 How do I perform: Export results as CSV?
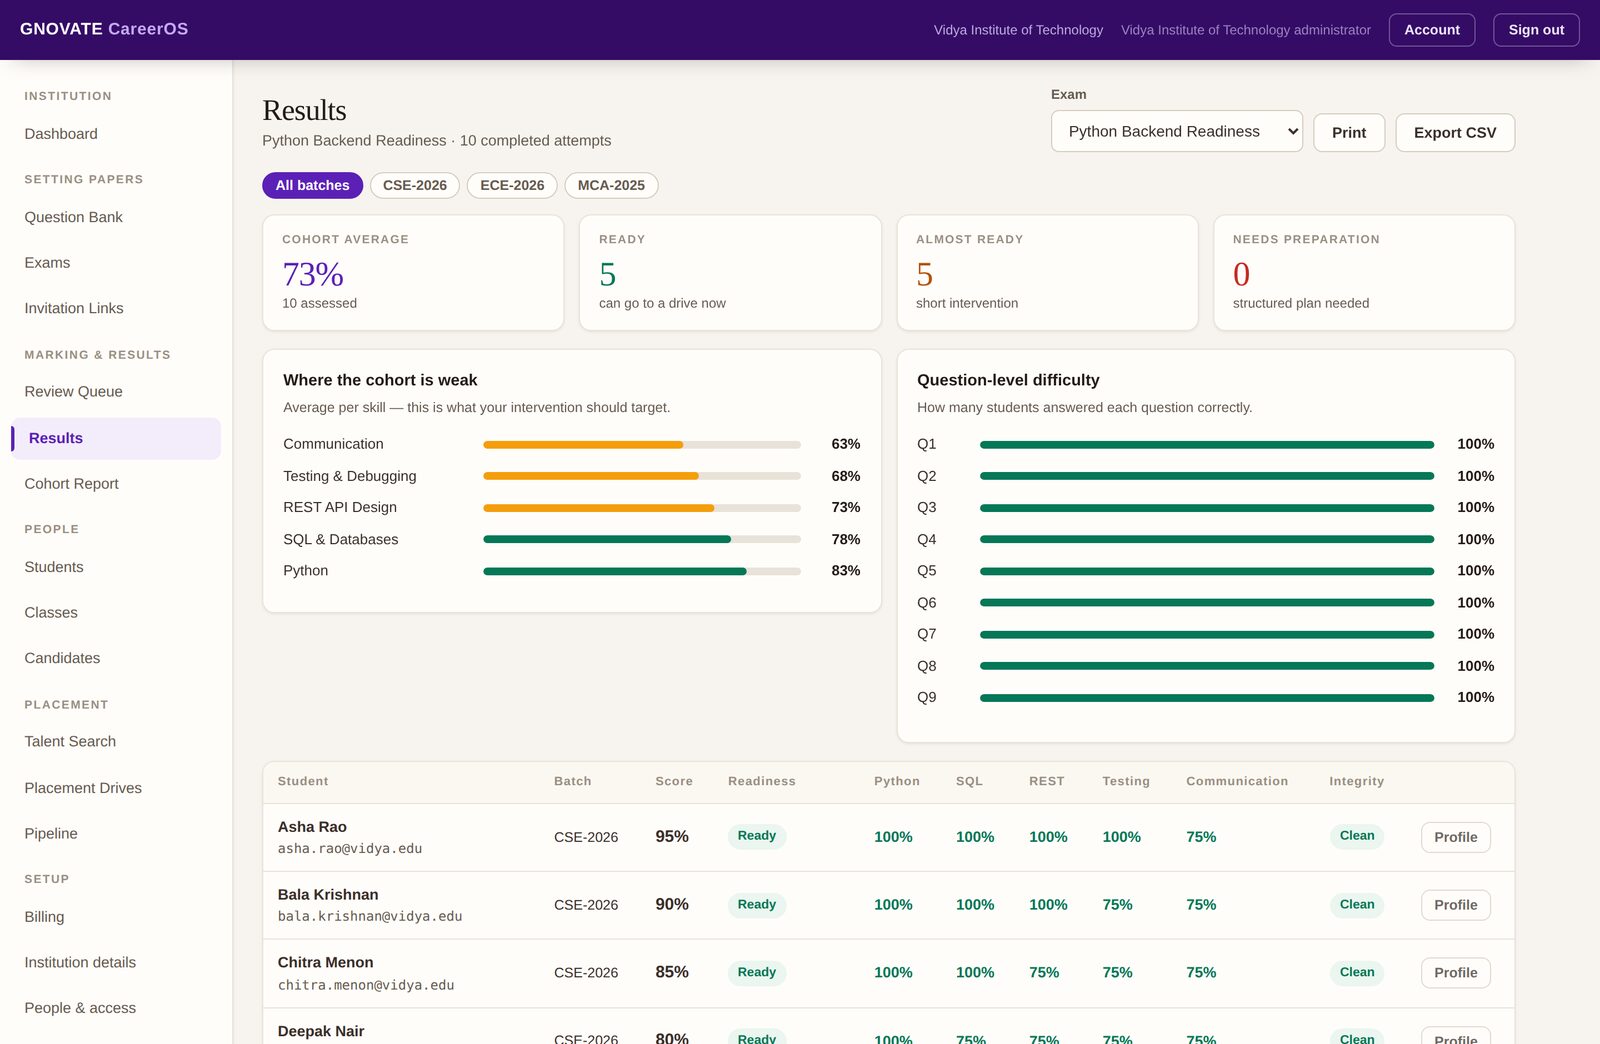1455,132
